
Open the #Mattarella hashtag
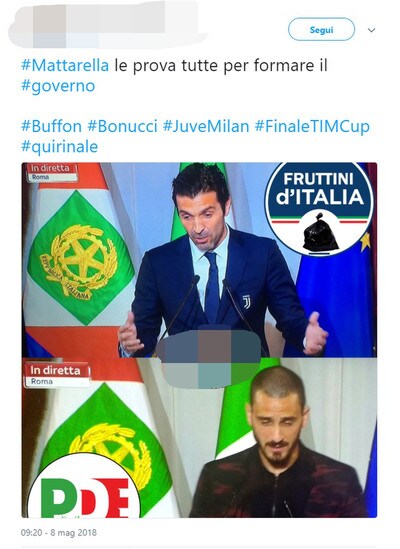[65, 65]
